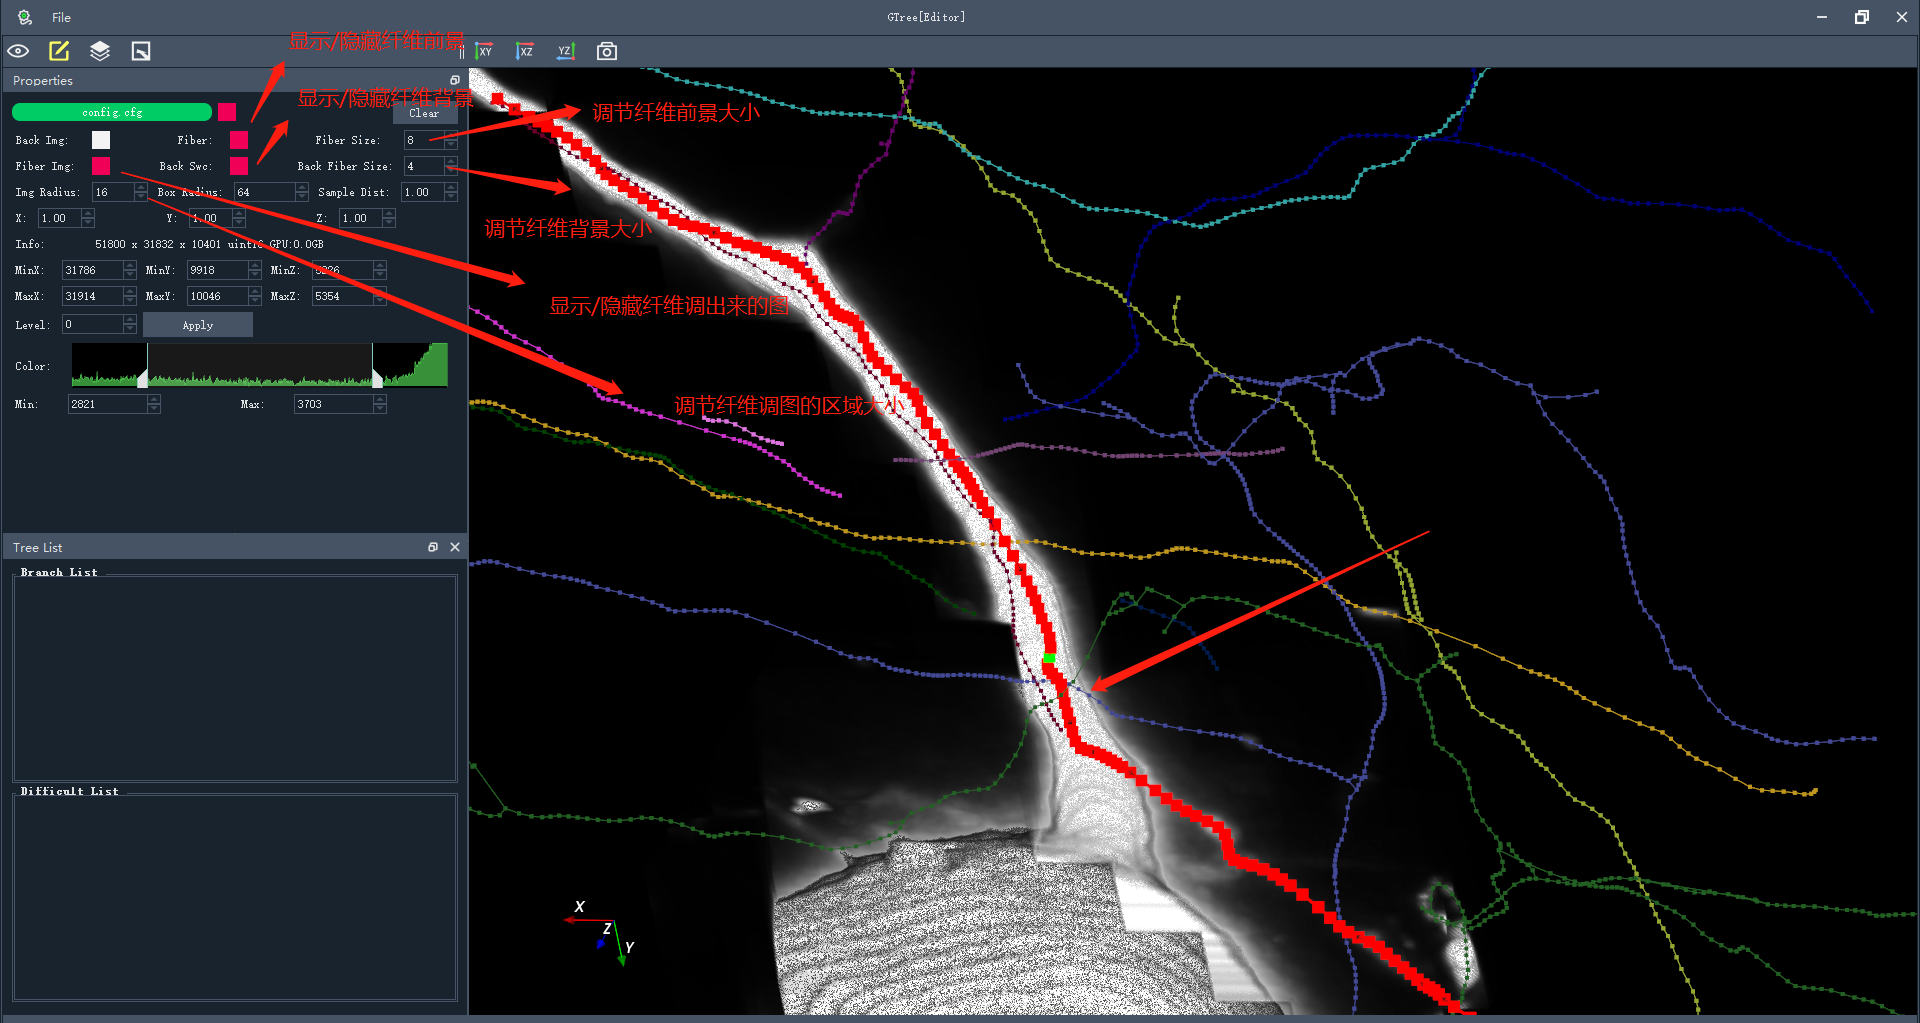
Task: Float the Tree List panel
Action: tap(433, 547)
